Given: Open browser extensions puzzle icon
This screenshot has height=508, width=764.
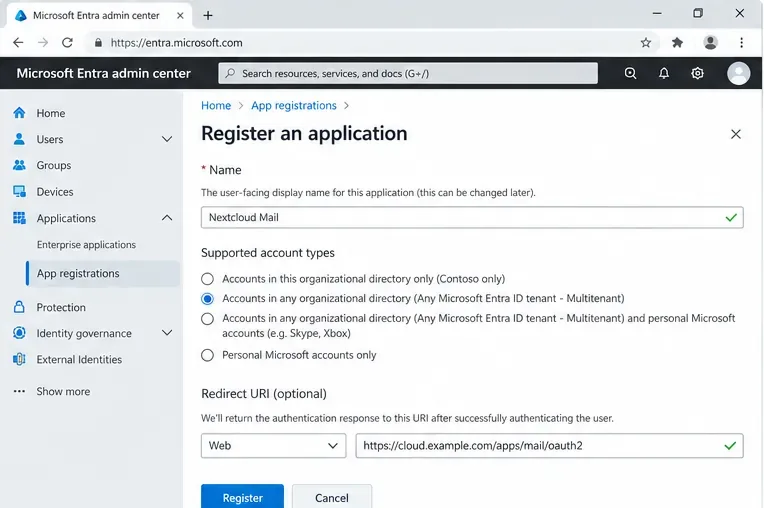Looking at the screenshot, I should (x=677, y=43).
